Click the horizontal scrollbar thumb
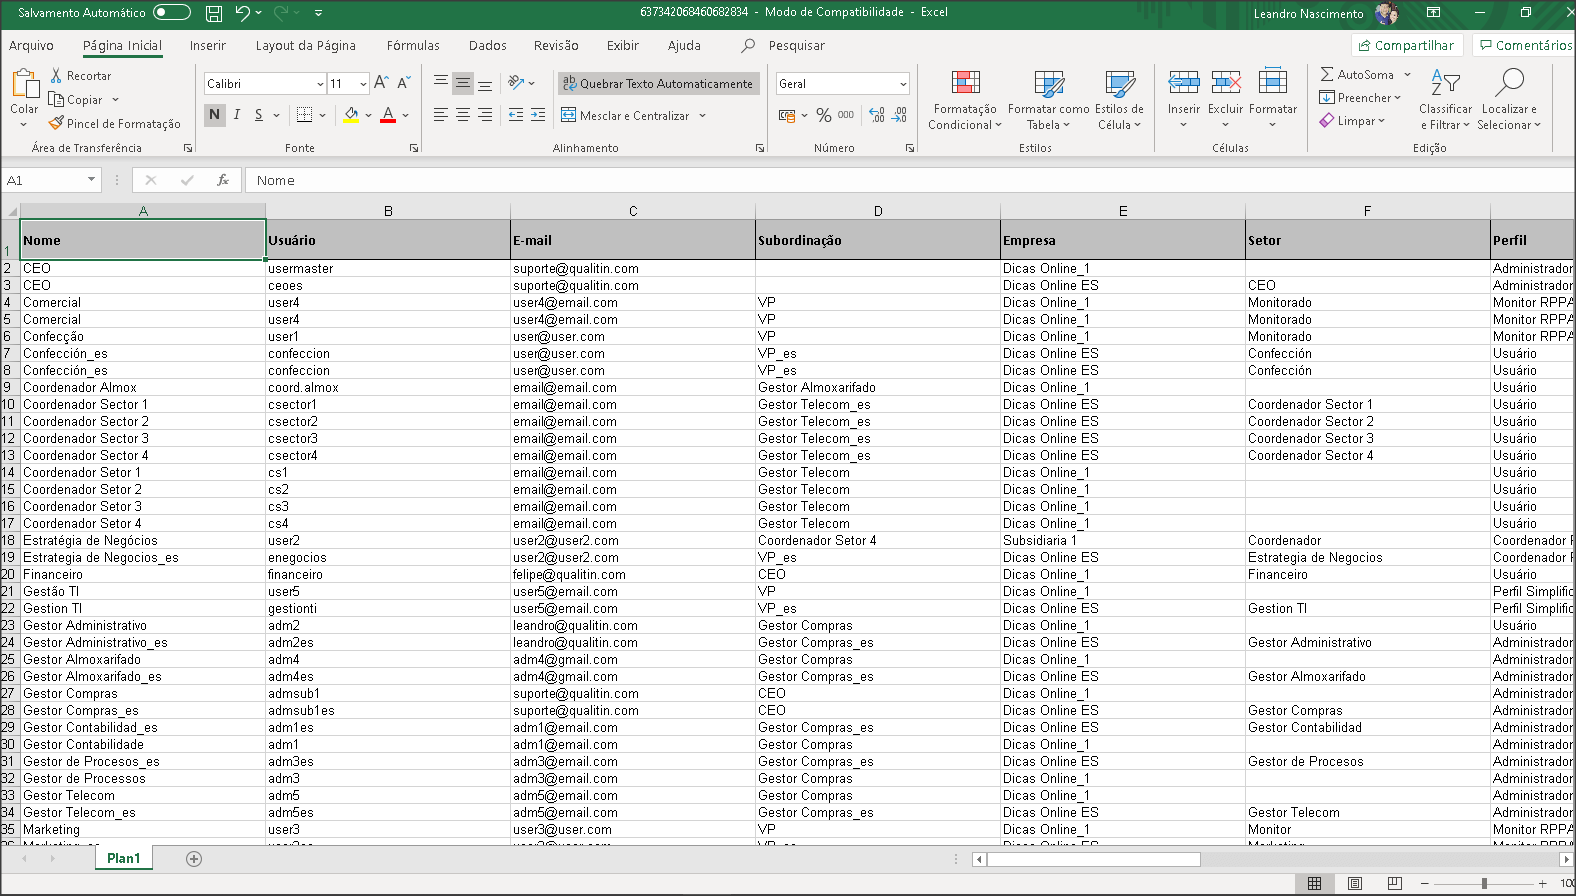Image resolution: width=1576 pixels, height=896 pixels. coord(1093,859)
